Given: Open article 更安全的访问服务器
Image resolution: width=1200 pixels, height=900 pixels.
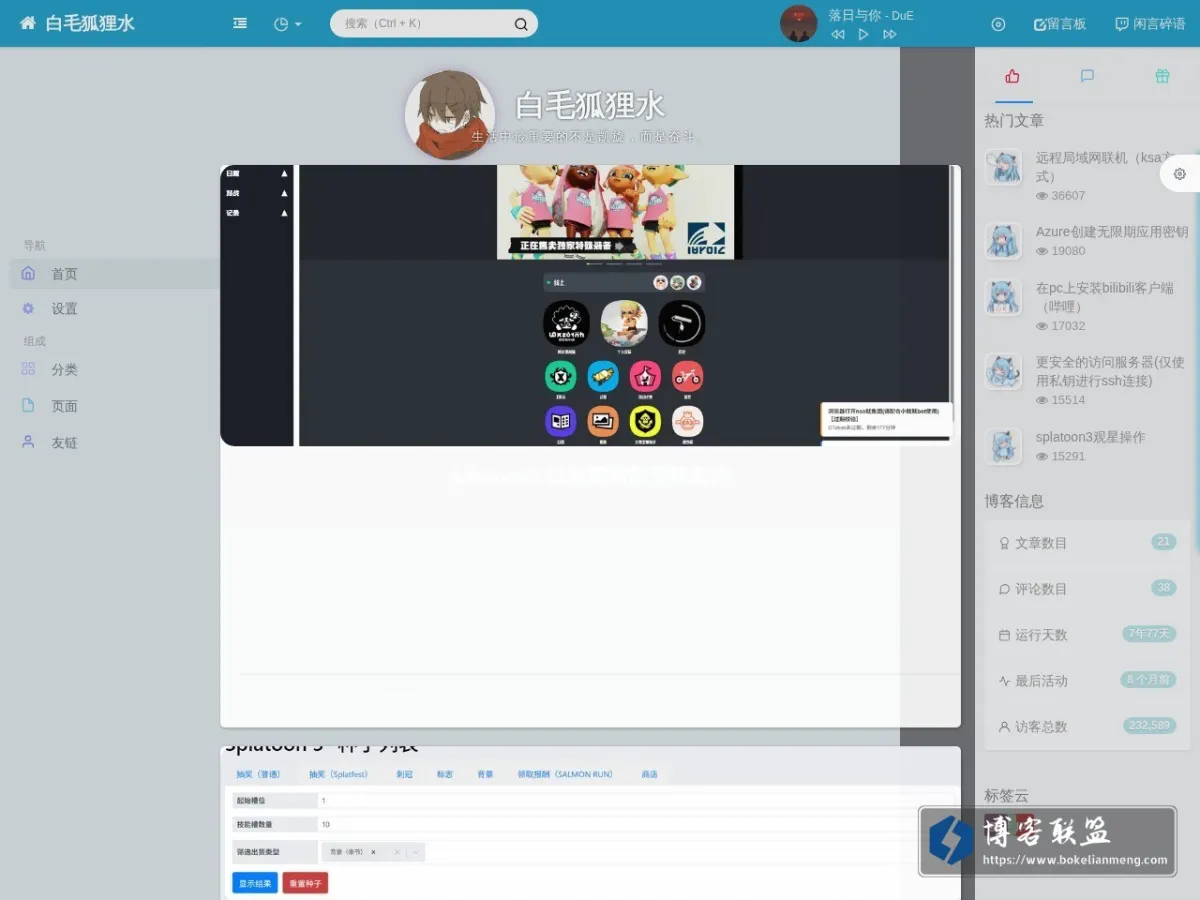Looking at the screenshot, I should click(1110, 371).
